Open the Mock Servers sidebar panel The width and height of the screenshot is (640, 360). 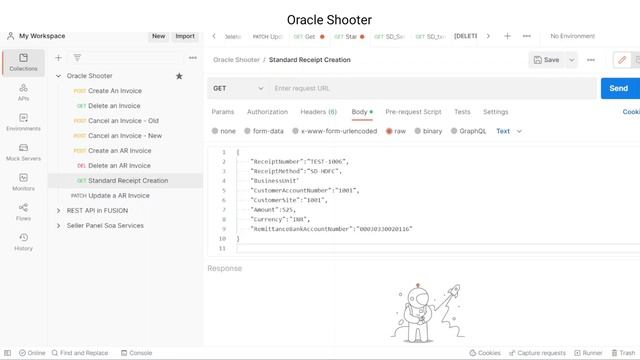click(23, 152)
